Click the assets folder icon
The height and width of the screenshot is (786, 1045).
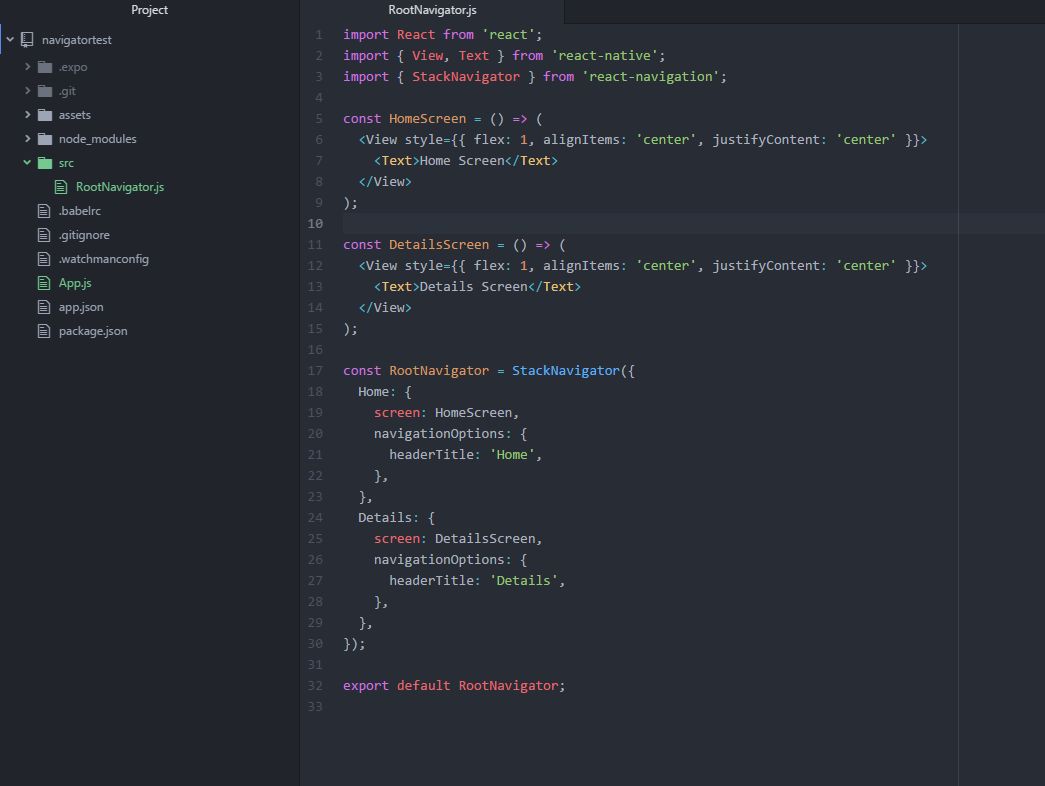pyautogui.click(x=45, y=115)
